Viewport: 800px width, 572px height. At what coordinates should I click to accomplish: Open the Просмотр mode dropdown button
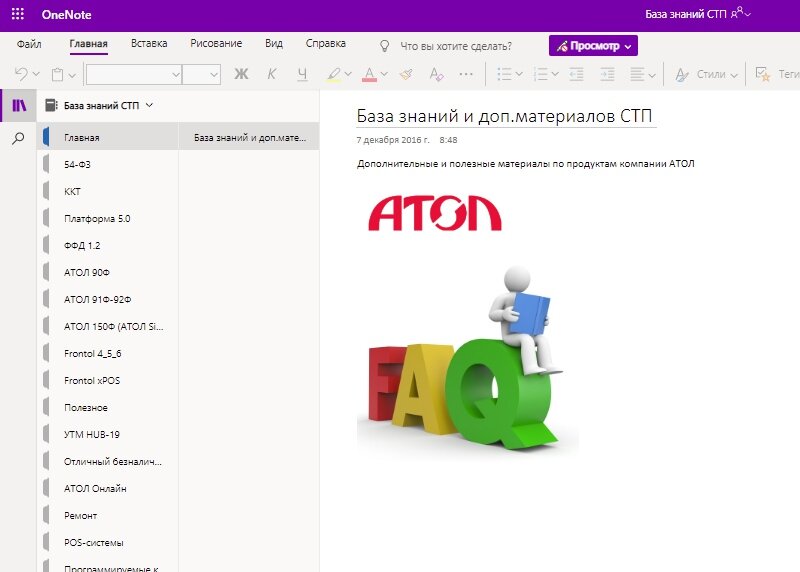coord(593,46)
